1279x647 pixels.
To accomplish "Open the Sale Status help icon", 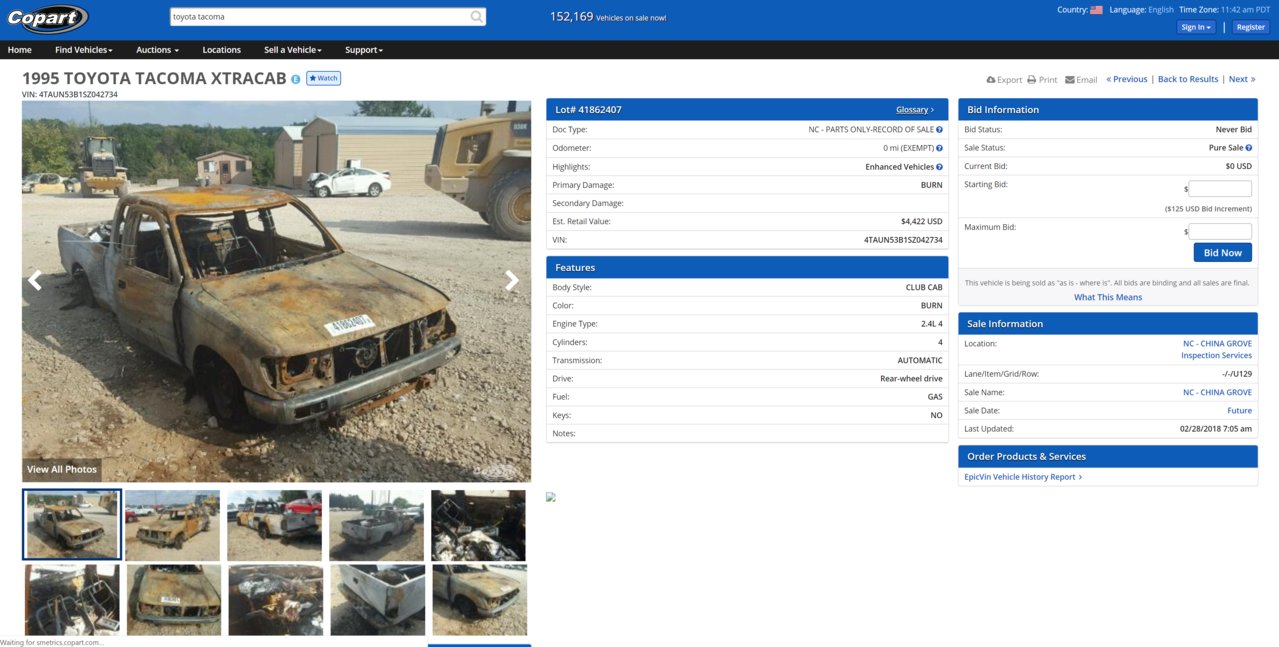I will click(x=1249, y=148).
